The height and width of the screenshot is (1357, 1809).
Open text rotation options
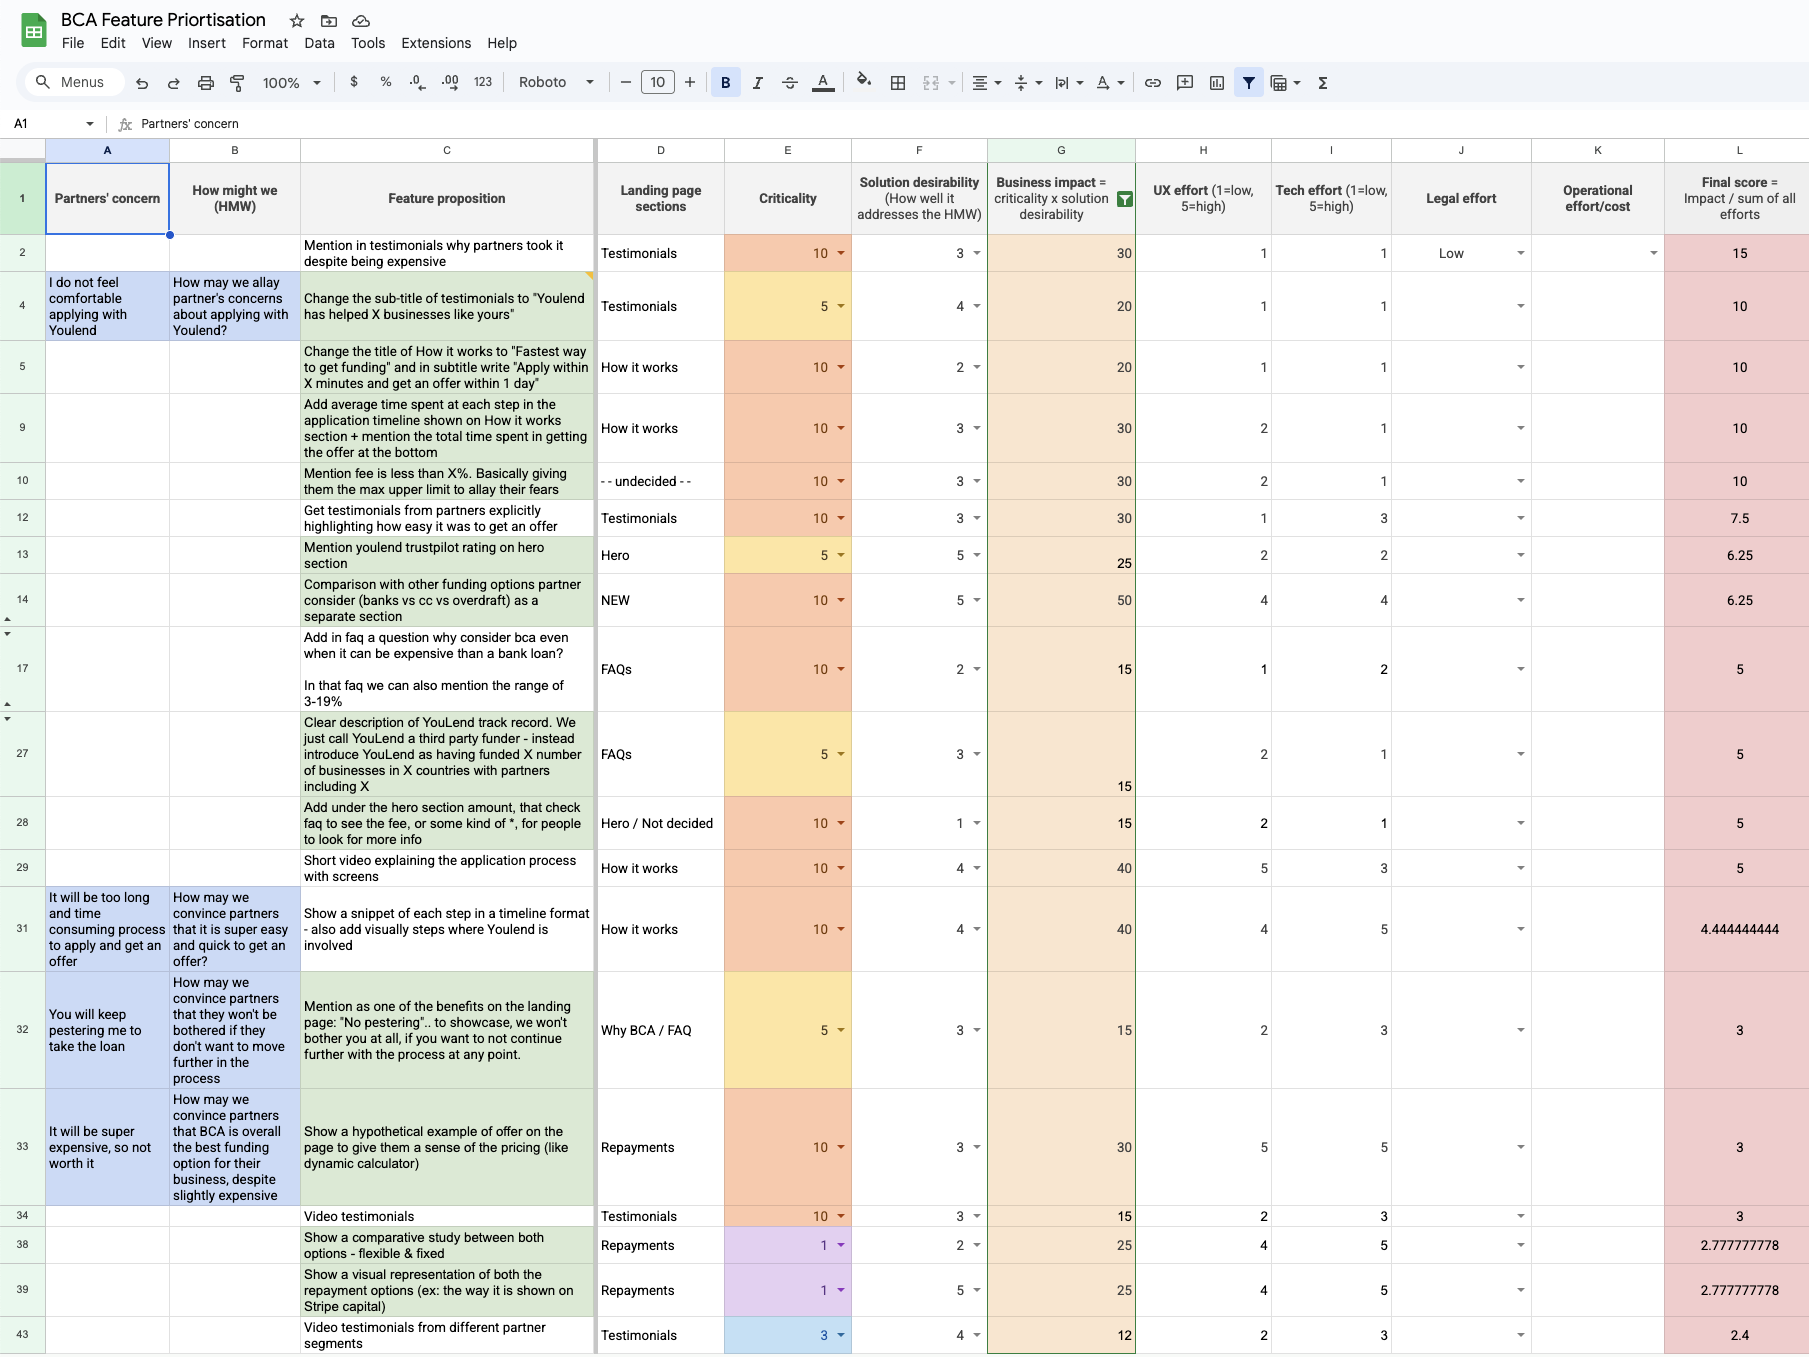(1110, 83)
